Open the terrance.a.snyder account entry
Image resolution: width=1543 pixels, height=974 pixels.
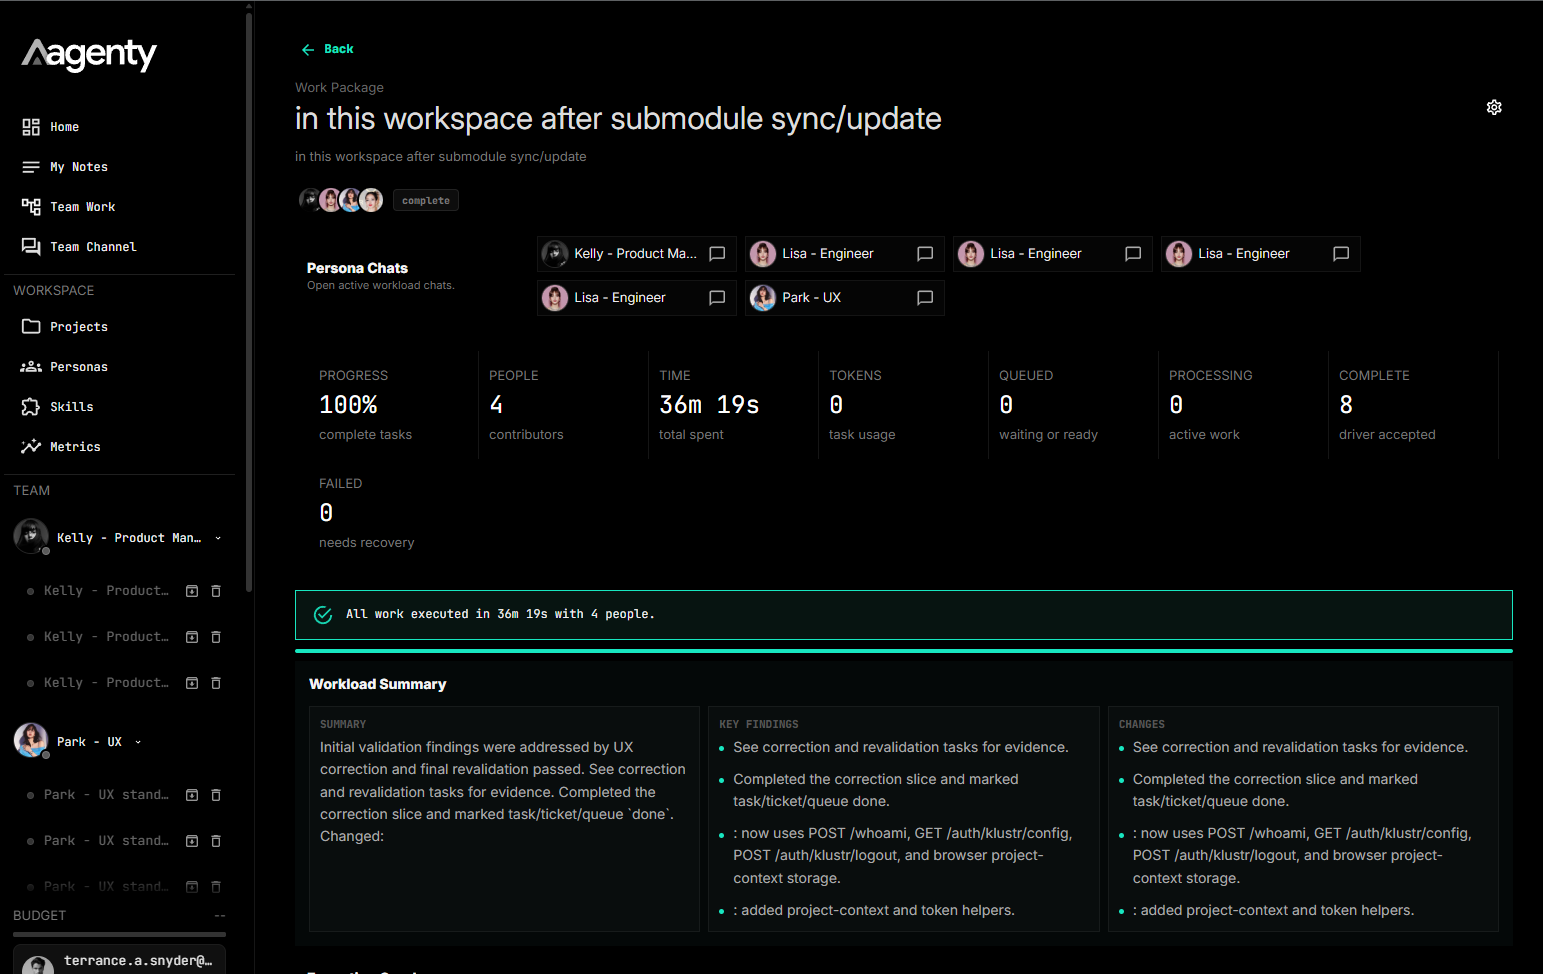pyautogui.click(x=119, y=960)
